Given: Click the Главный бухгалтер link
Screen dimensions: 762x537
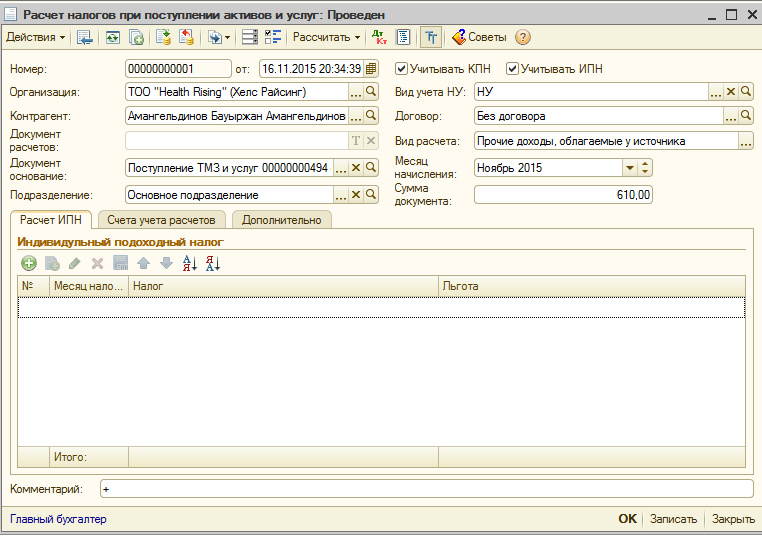Looking at the screenshot, I should pyautogui.click(x=58, y=519).
